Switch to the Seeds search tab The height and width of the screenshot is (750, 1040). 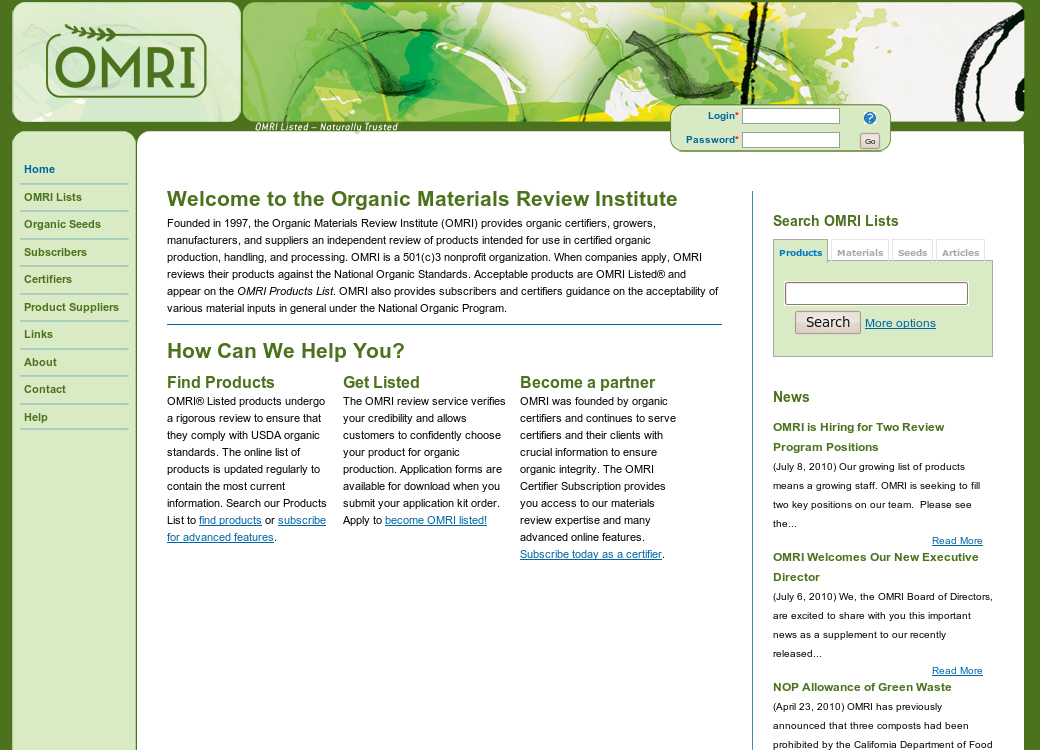click(912, 252)
